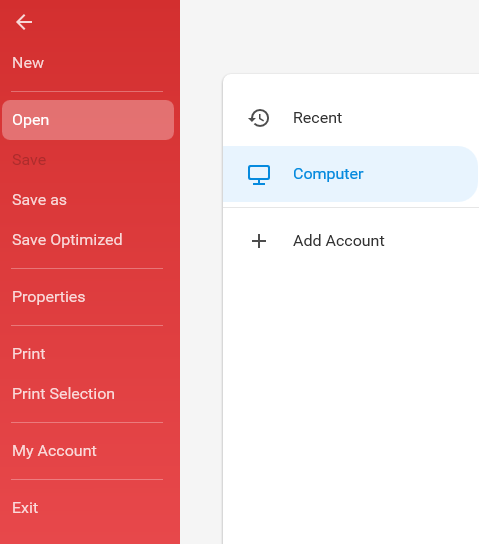Select the Open menu entry

click(88, 120)
